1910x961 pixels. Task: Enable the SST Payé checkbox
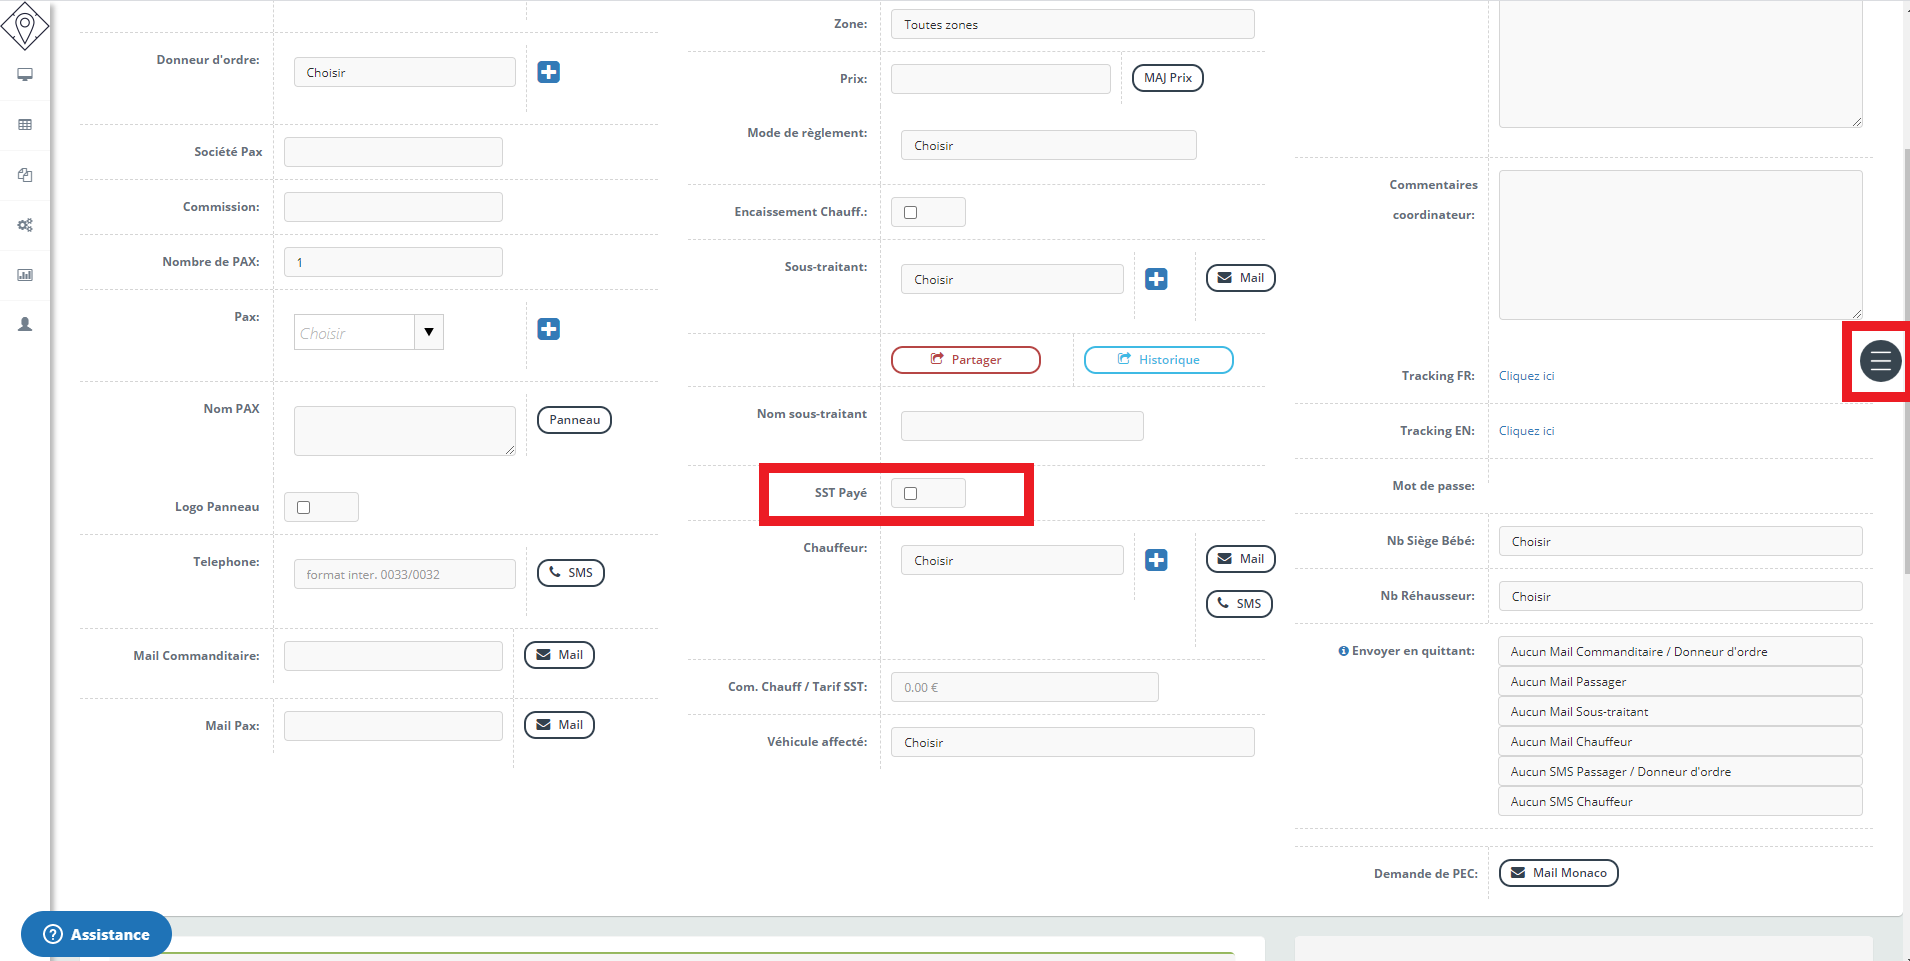[910, 493]
